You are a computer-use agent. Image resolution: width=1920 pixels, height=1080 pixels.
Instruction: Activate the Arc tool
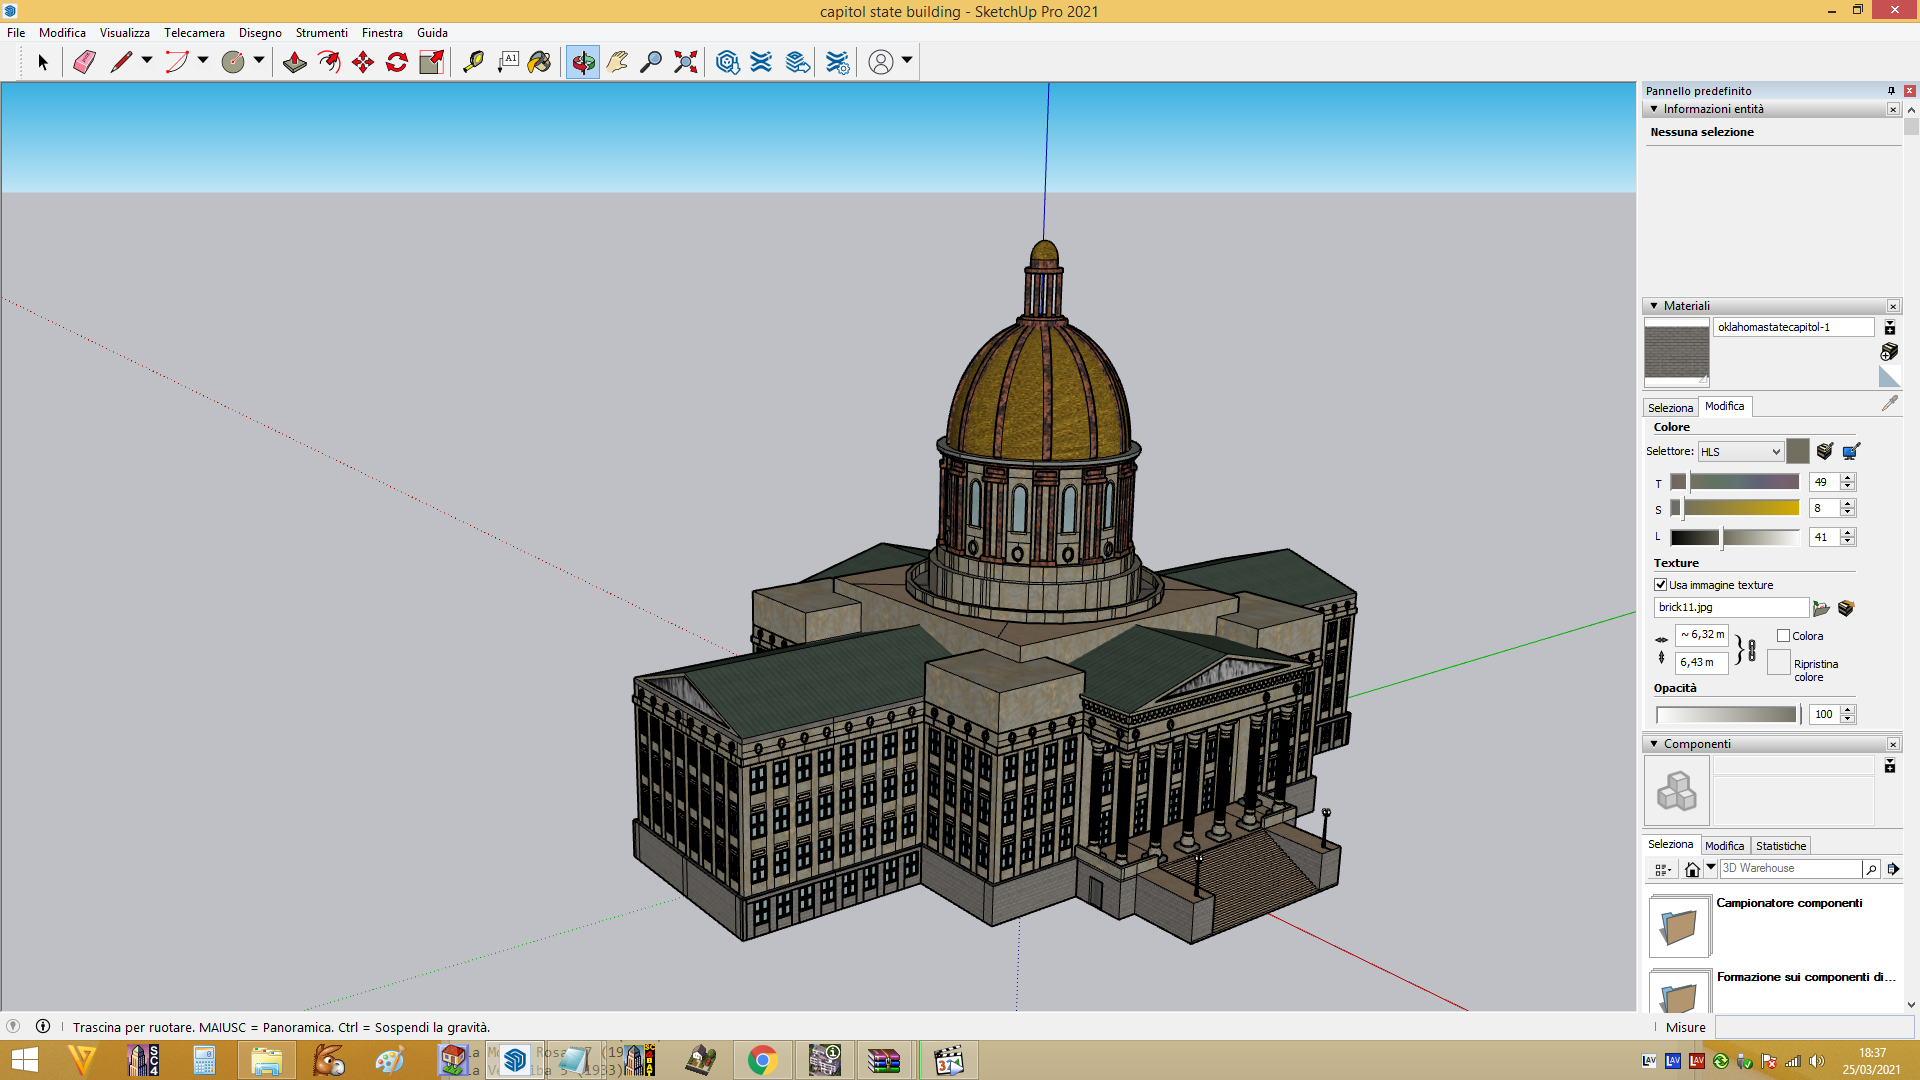coord(177,62)
